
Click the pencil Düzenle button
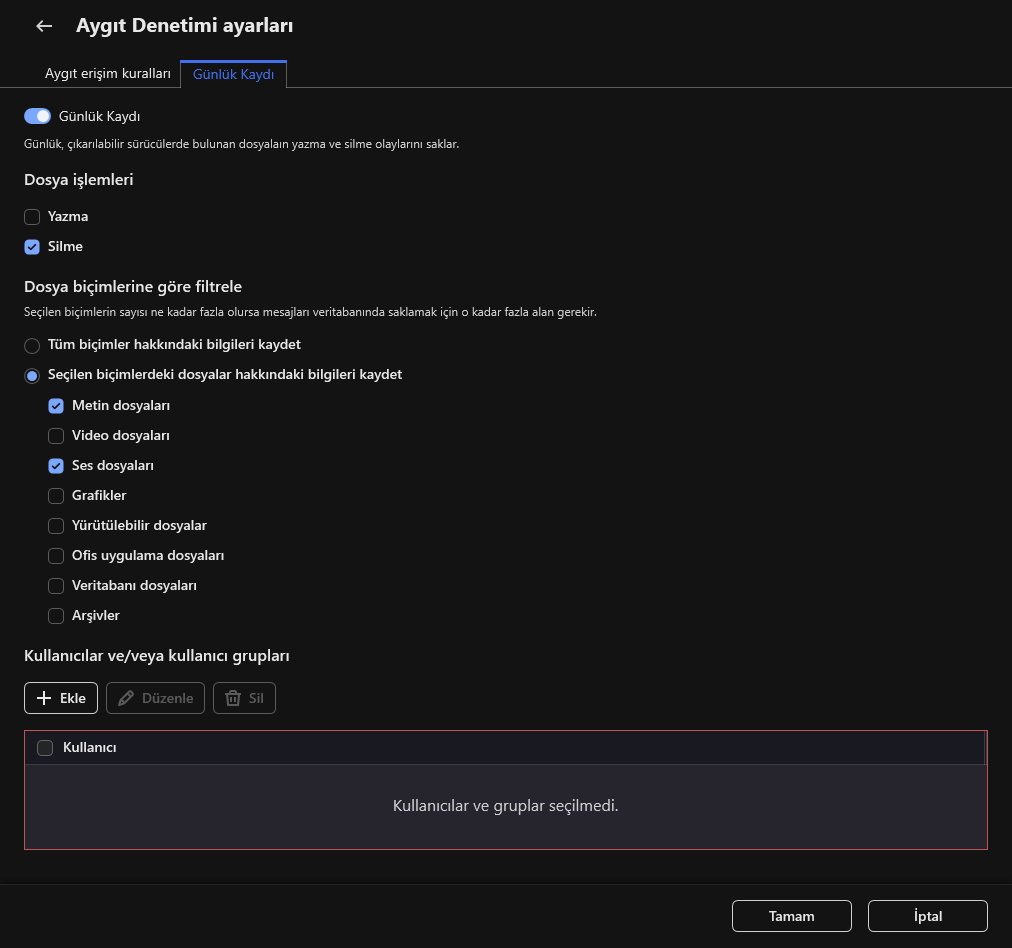(x=155, y=698)
